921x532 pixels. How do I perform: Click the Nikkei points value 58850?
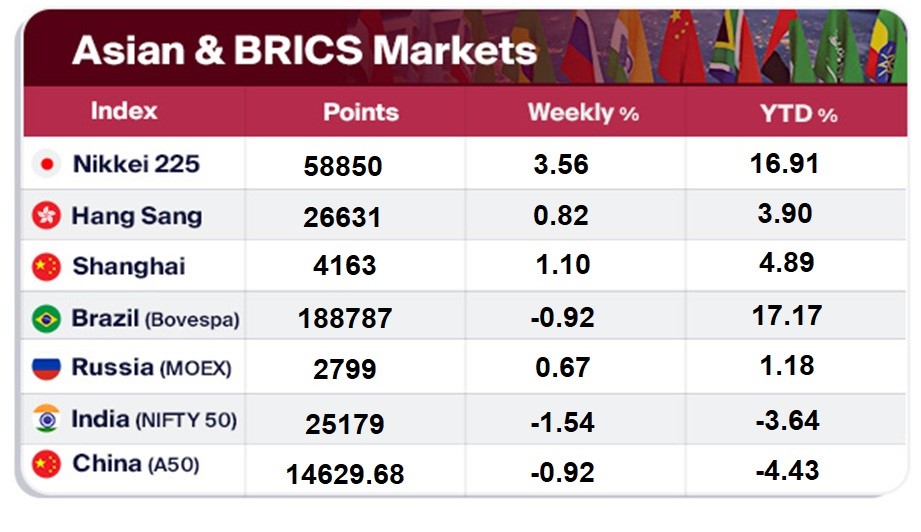pyautogui.click(x=343, y=166)
